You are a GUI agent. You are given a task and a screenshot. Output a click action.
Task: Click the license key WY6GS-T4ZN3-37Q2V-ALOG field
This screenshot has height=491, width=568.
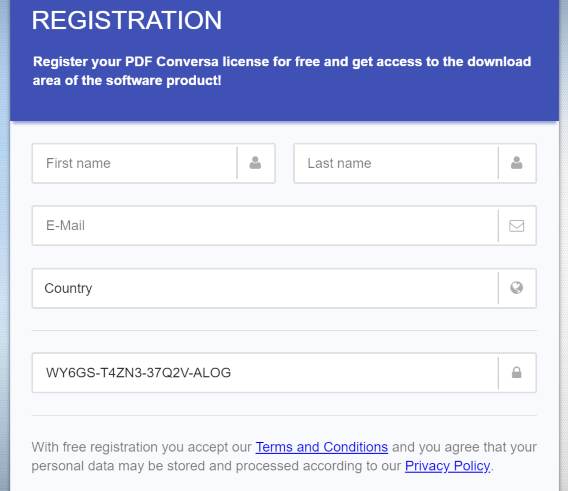(x=265, y=373)
